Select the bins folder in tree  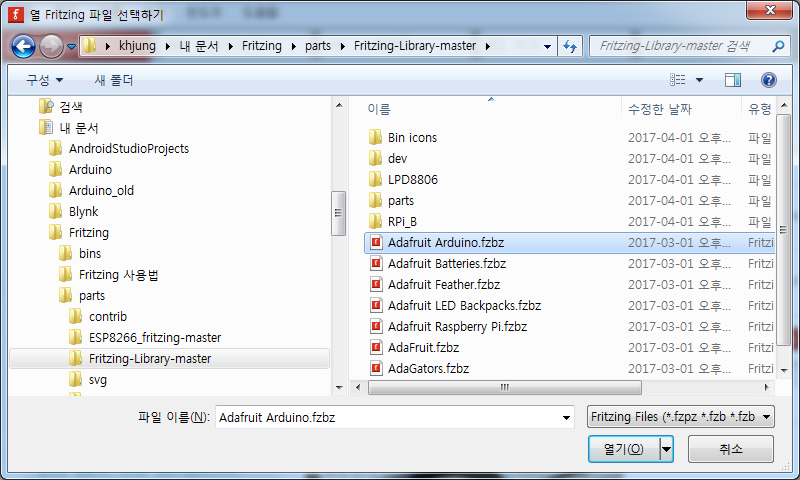(90, 253)
